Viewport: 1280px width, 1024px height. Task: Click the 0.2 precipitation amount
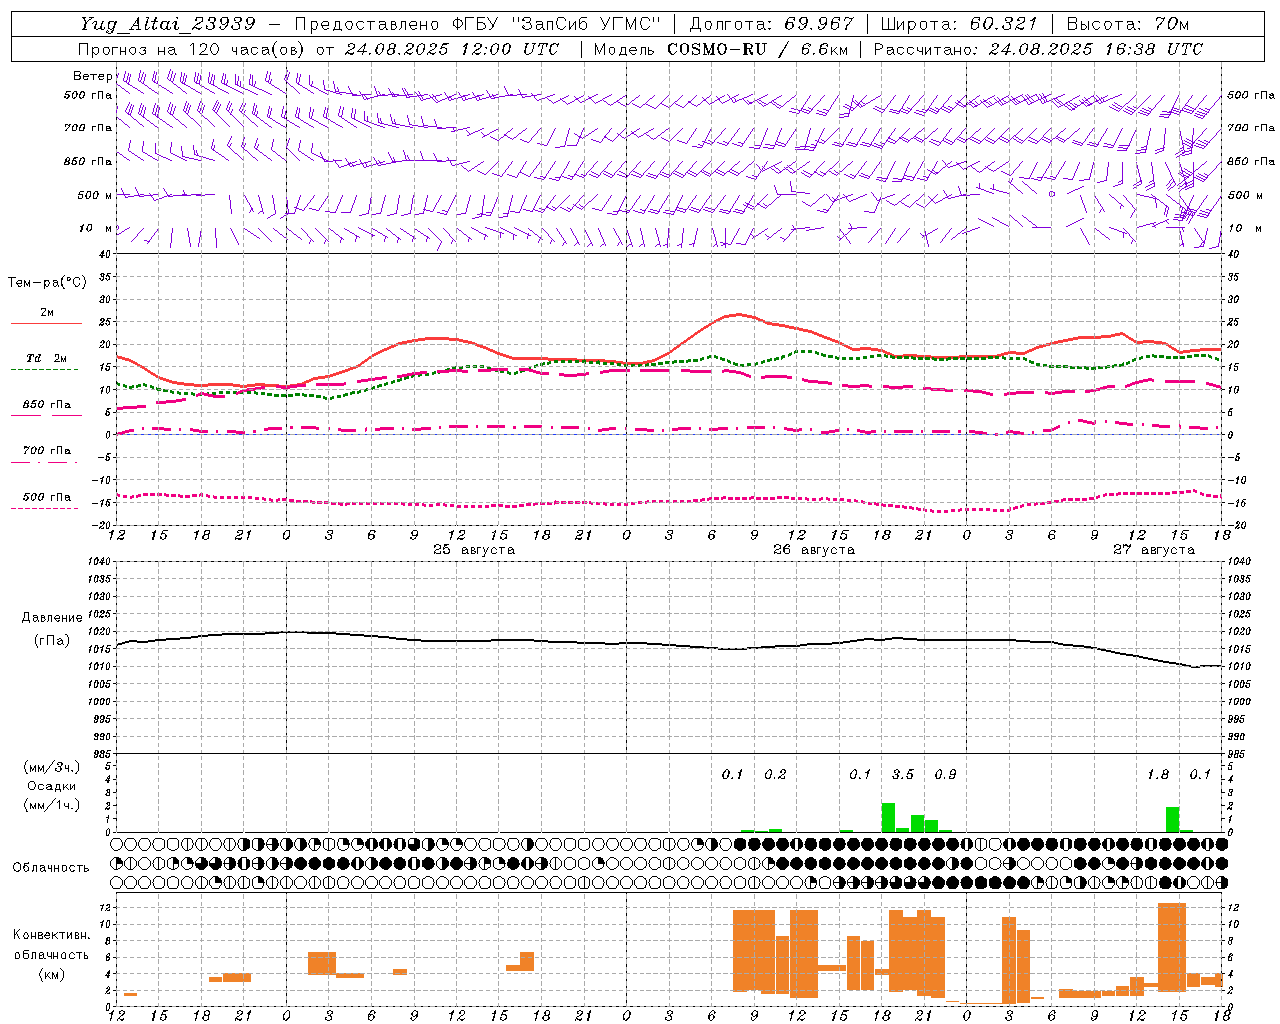point(775,774)
